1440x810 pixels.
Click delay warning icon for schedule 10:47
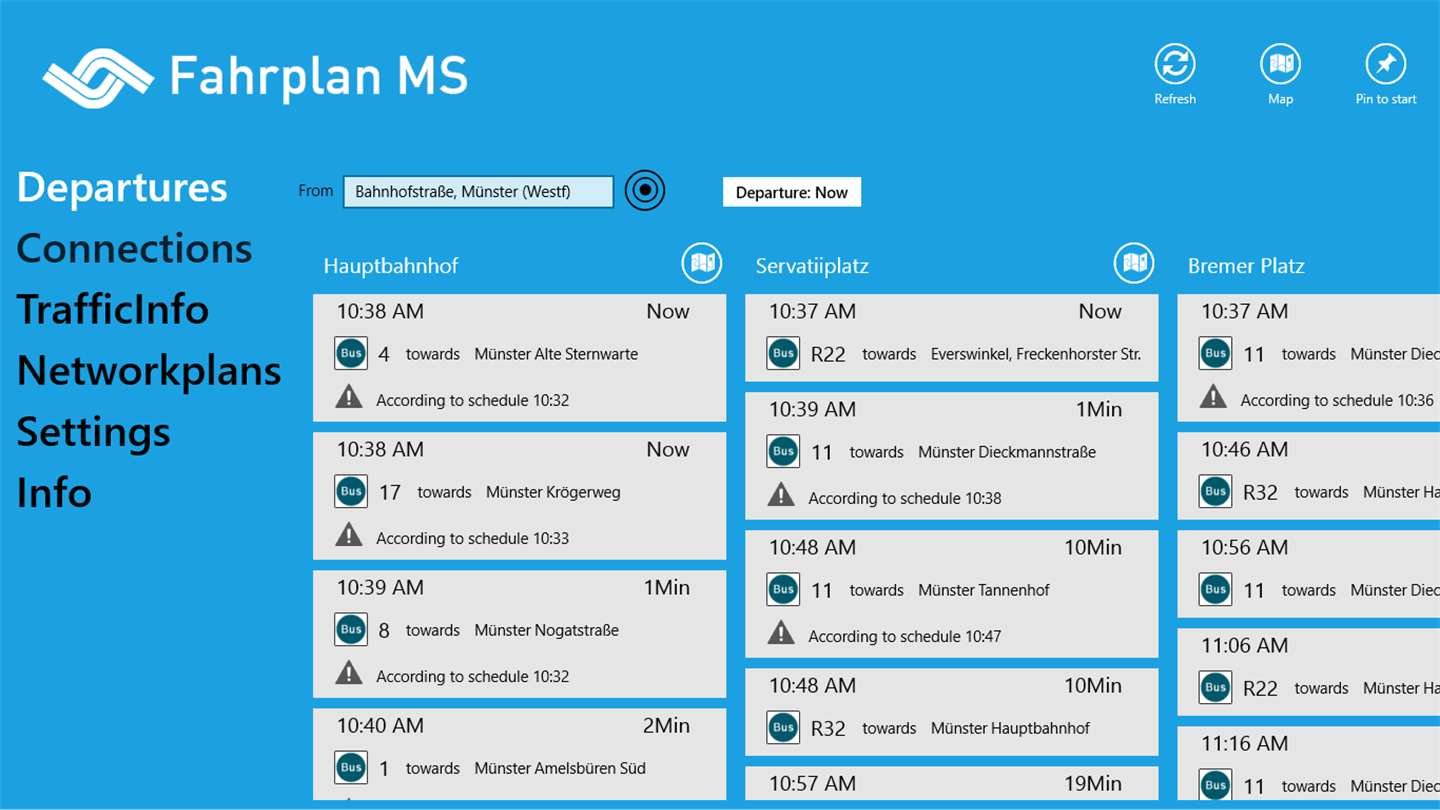point(781,633)
